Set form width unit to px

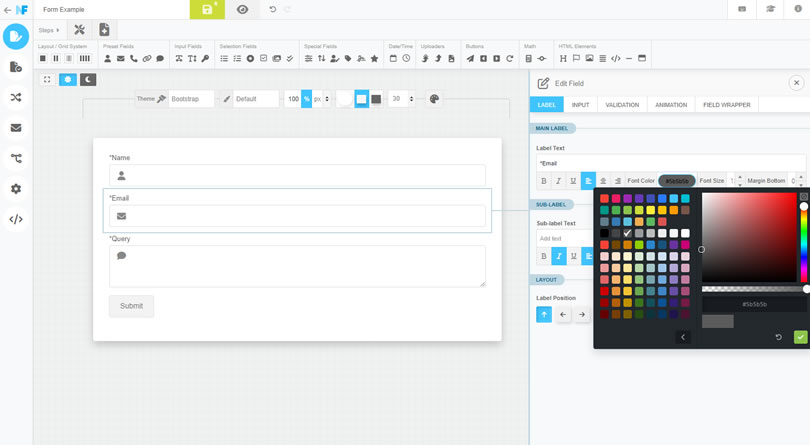coord(317,99)
